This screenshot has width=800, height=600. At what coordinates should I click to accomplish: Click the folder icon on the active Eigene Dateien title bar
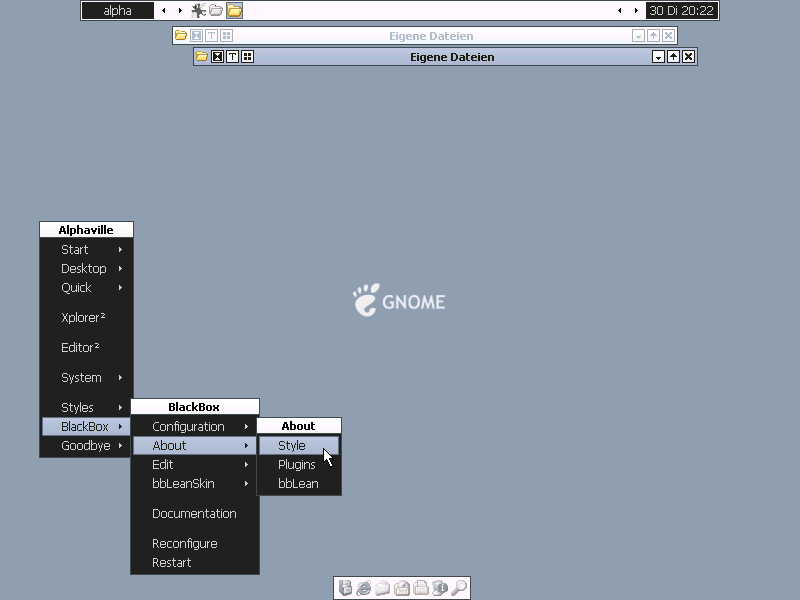coord(202,56)
